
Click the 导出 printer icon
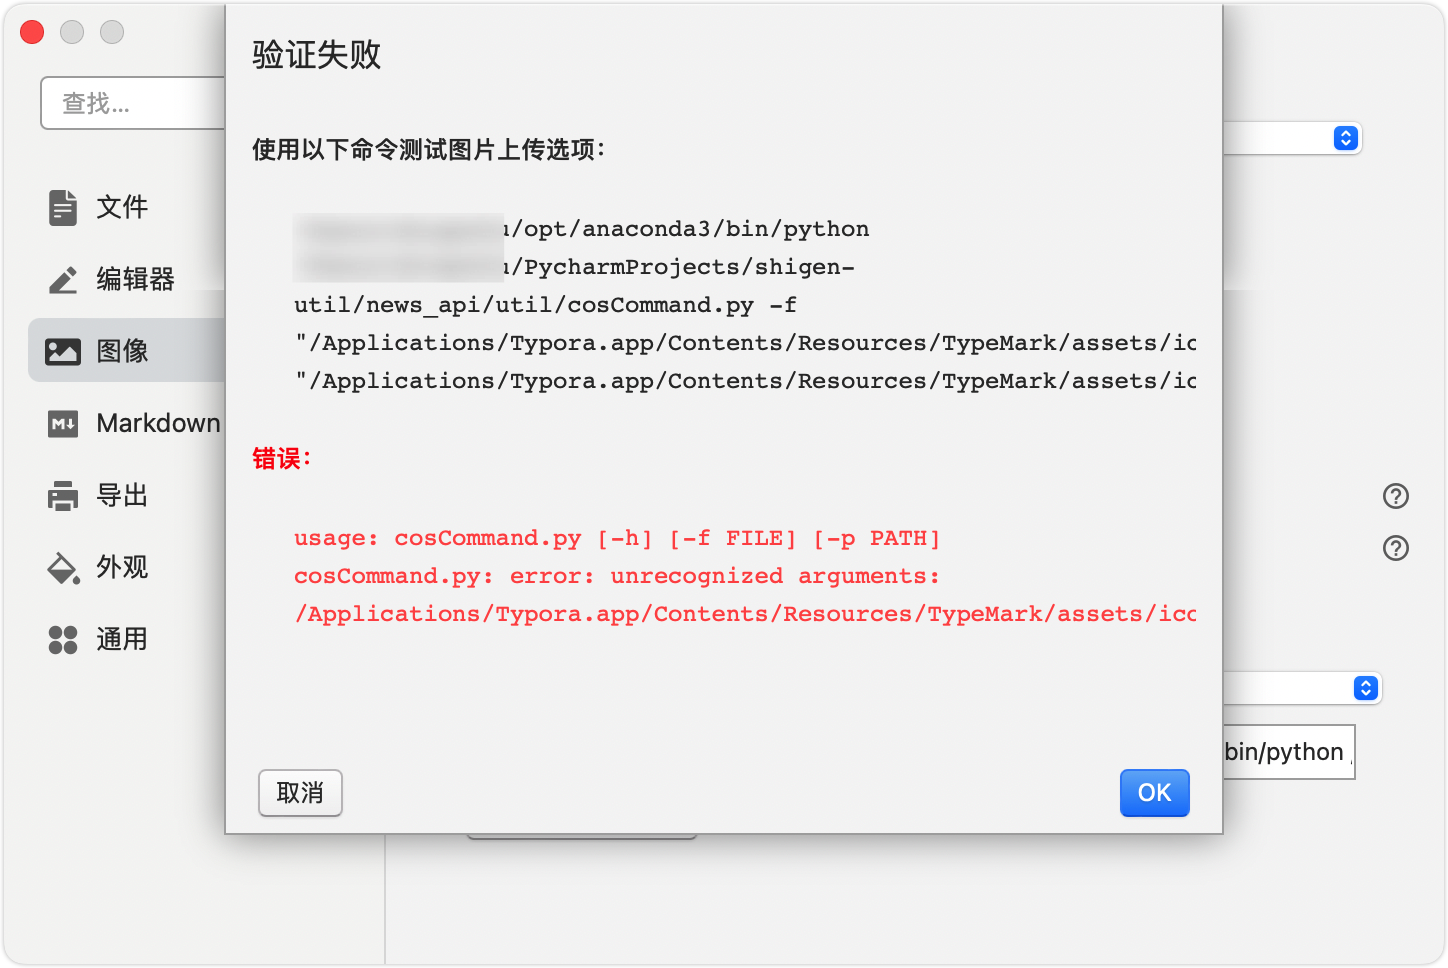coord(63,495)
